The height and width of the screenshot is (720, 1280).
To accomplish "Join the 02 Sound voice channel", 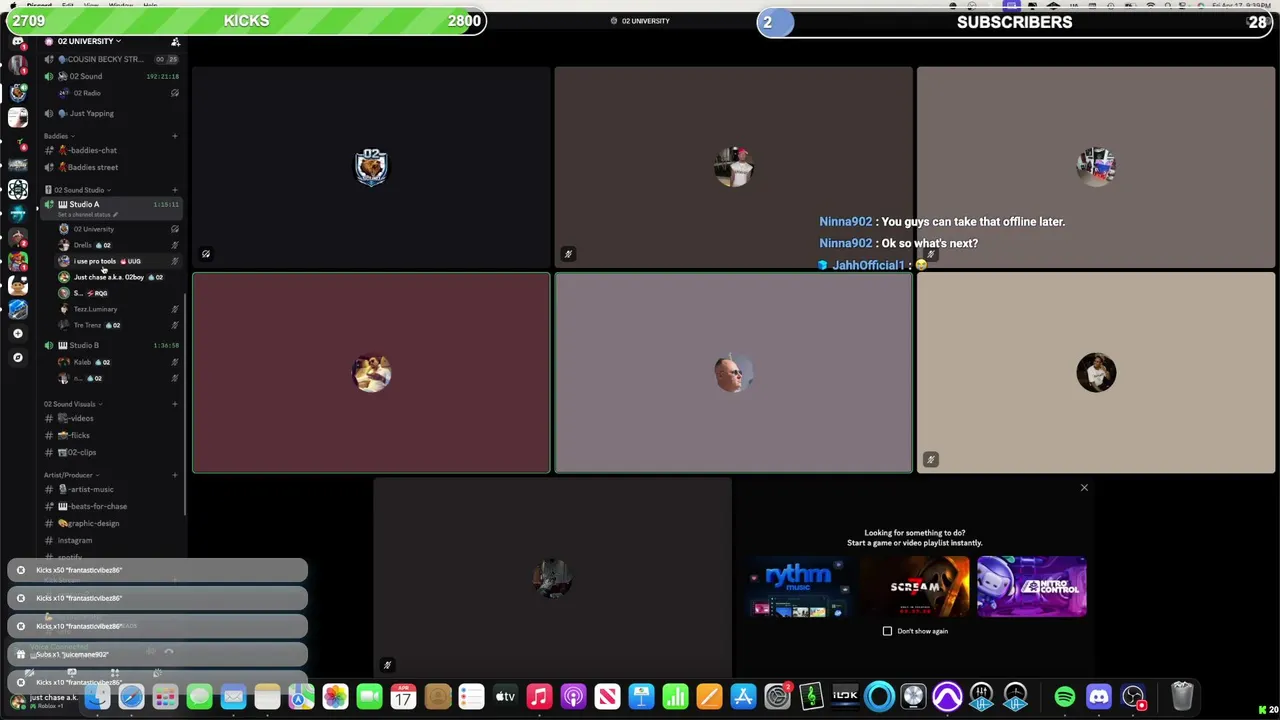I will 86,76.
